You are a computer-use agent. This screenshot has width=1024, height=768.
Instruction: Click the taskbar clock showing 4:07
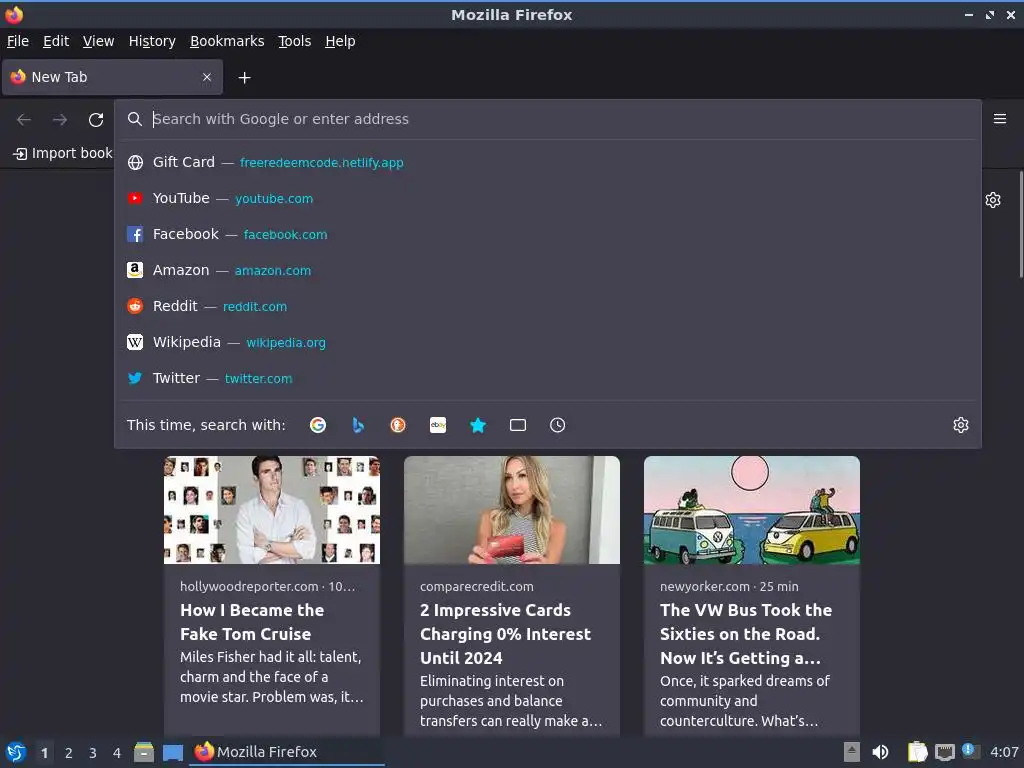click(x=1004, y=752)
